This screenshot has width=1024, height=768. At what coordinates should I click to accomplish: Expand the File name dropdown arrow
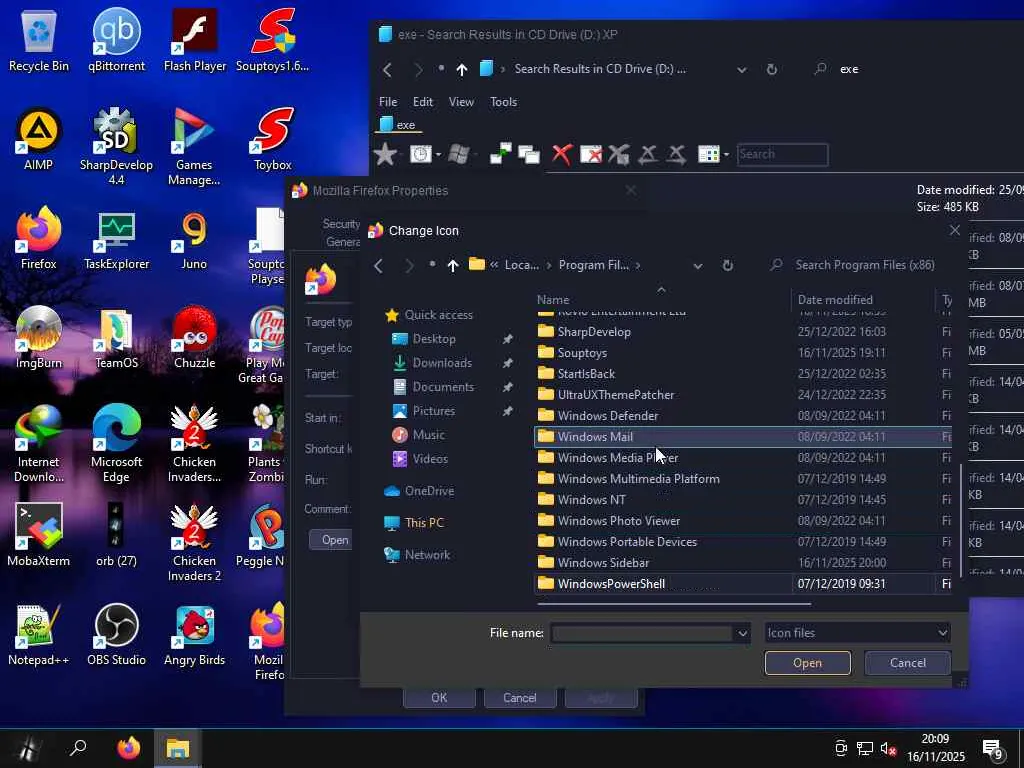tap(743, 633)
